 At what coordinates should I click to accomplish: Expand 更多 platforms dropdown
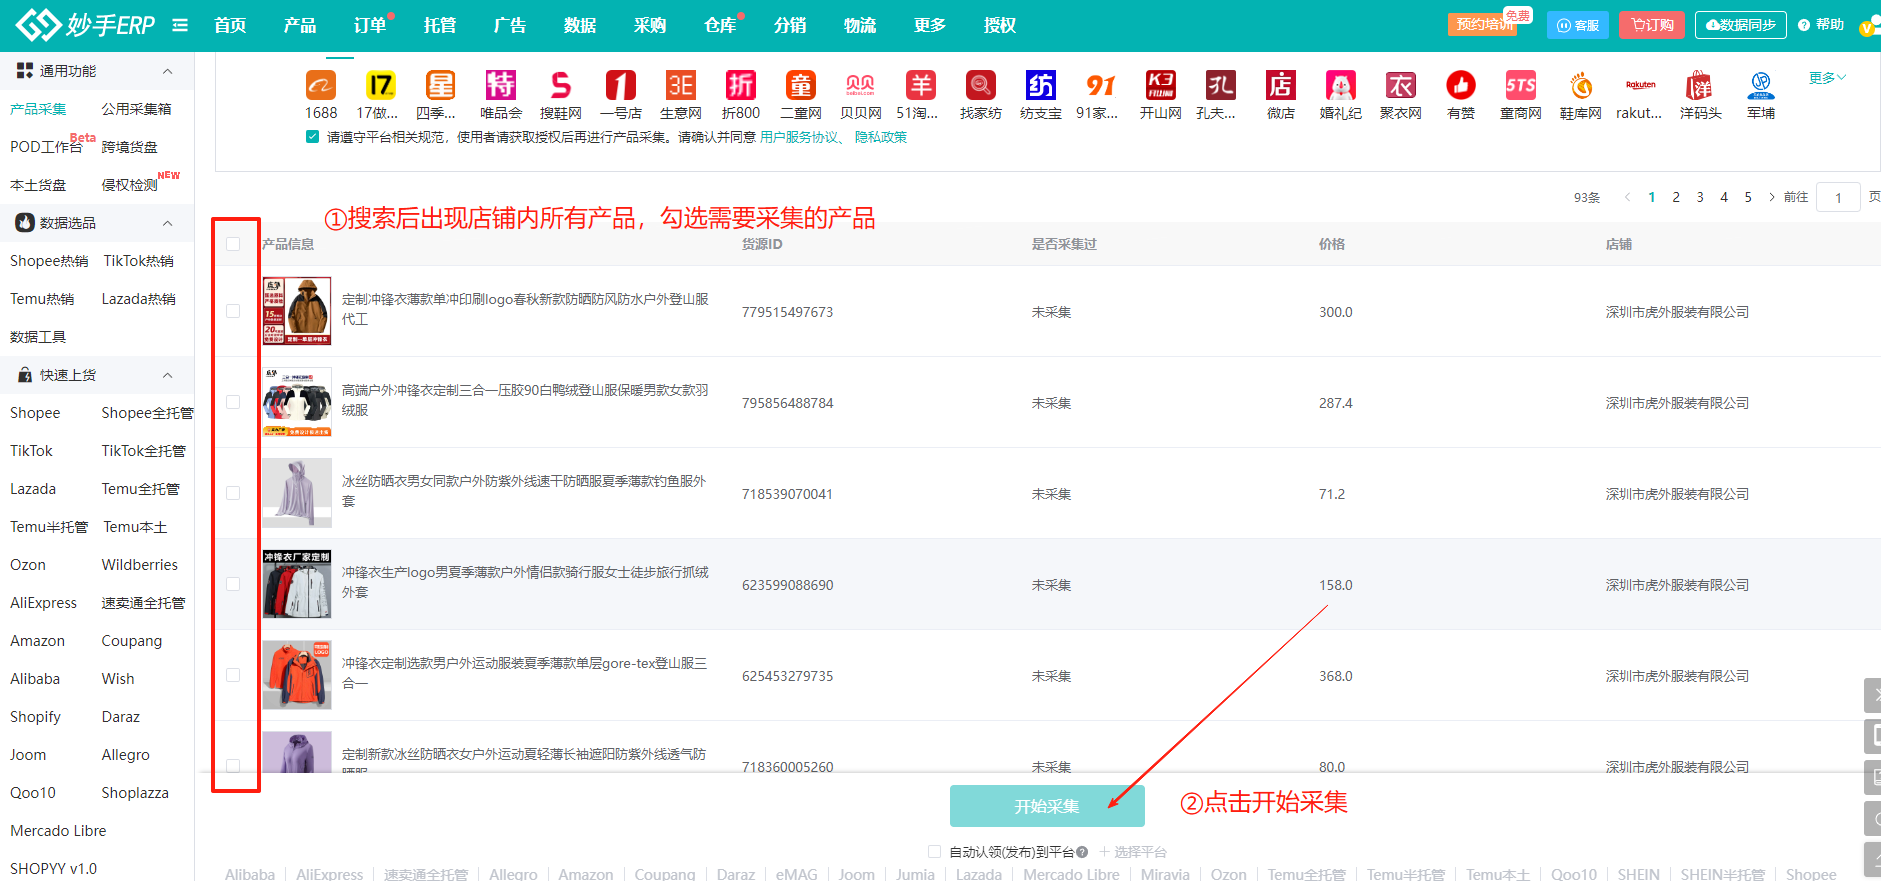(x=1827, y=78)
